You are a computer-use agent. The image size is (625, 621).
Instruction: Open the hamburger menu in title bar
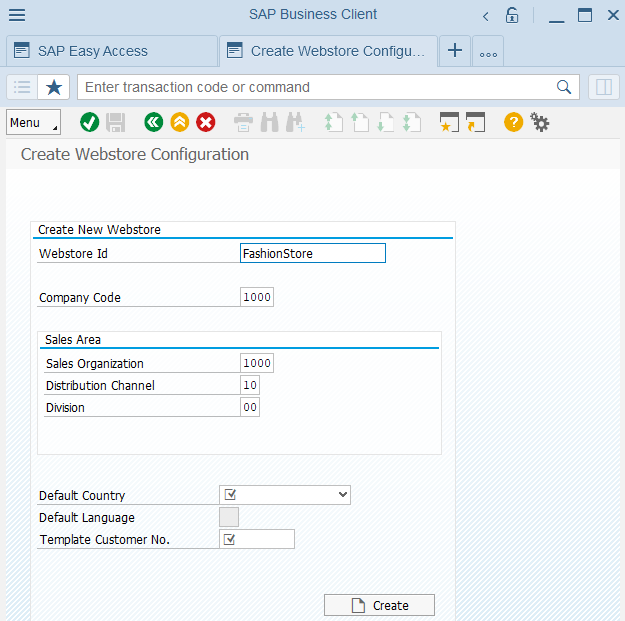(x=17, y=15)
